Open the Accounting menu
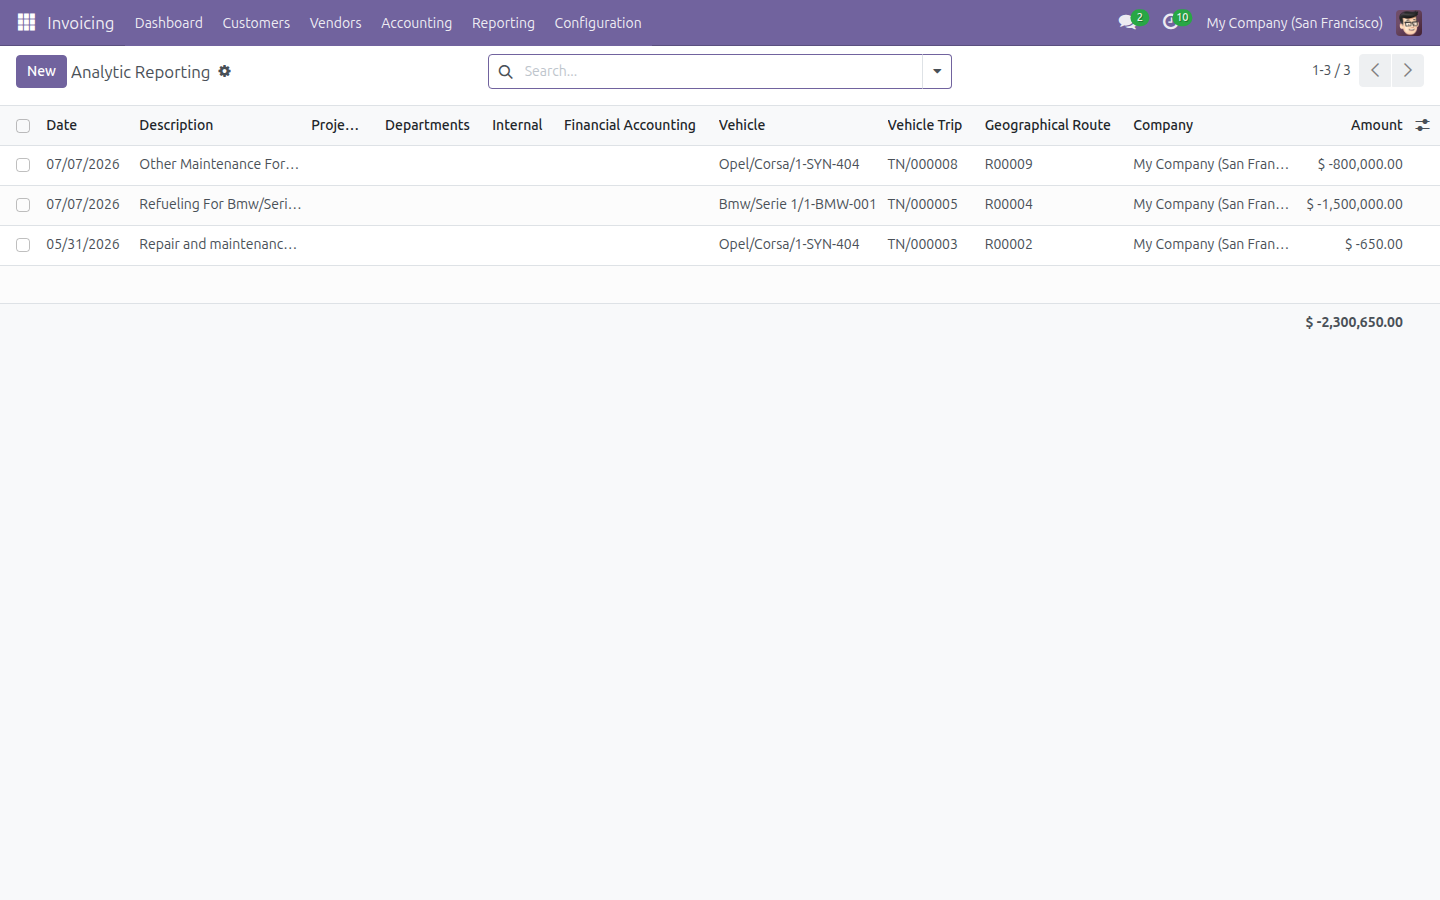Image resolution: width=1440 pixels, height=900 pixels. [416, 22]
